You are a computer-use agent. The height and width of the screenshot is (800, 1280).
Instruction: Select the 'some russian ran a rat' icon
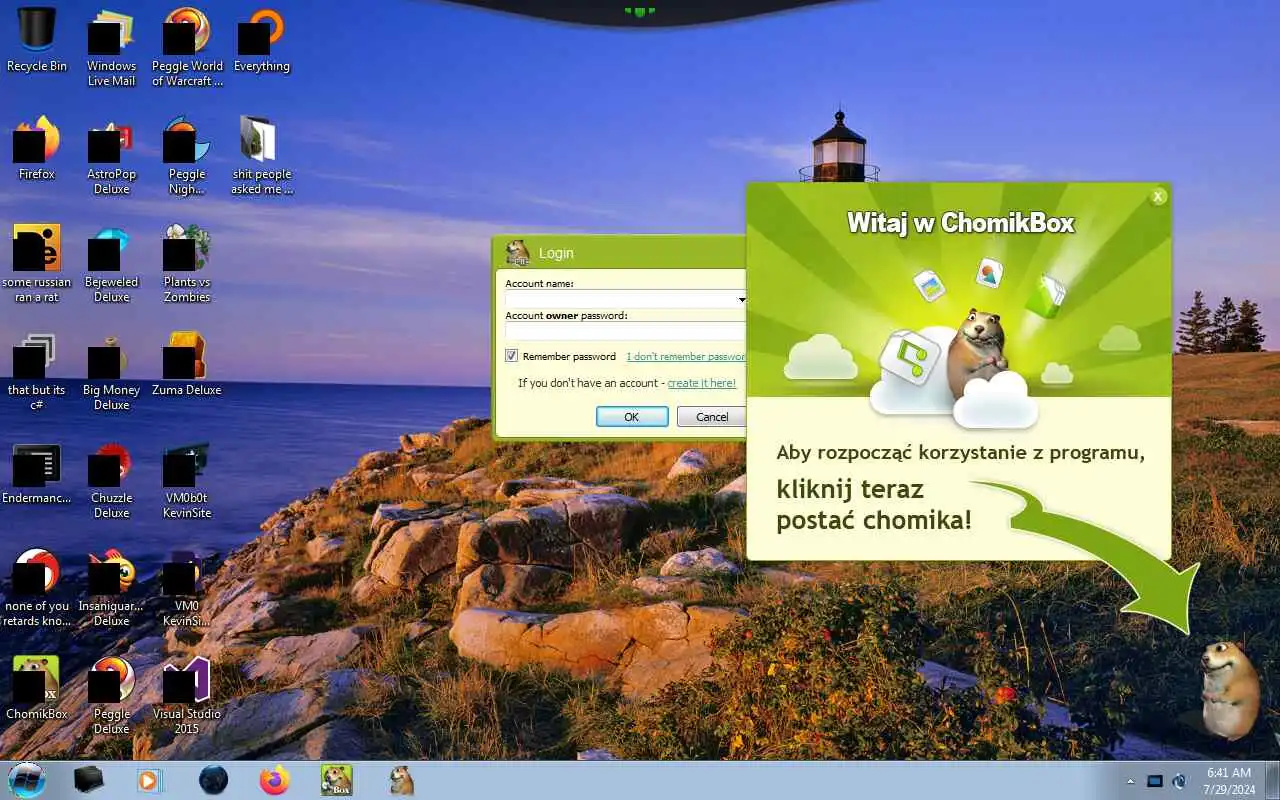click(x=37, y=263)
